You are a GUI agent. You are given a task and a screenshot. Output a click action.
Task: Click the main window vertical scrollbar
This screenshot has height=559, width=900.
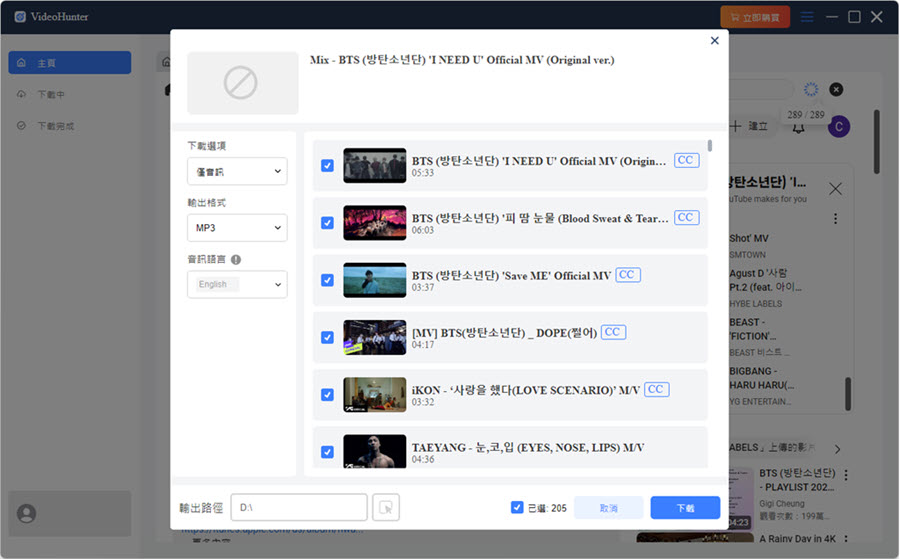876,142
